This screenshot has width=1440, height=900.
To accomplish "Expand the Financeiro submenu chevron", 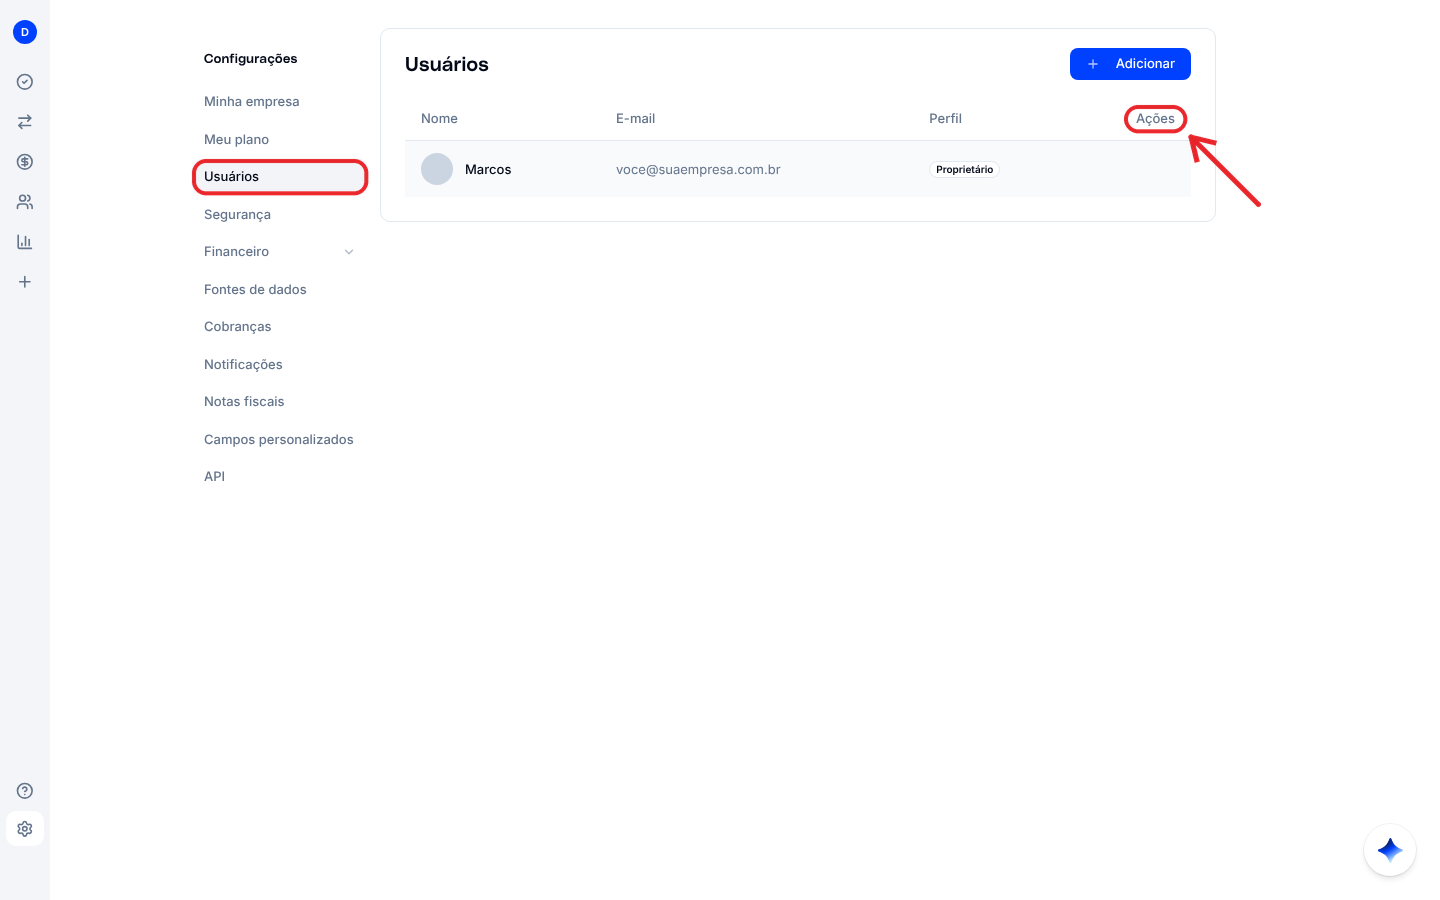I will click(x=349, y=252).
